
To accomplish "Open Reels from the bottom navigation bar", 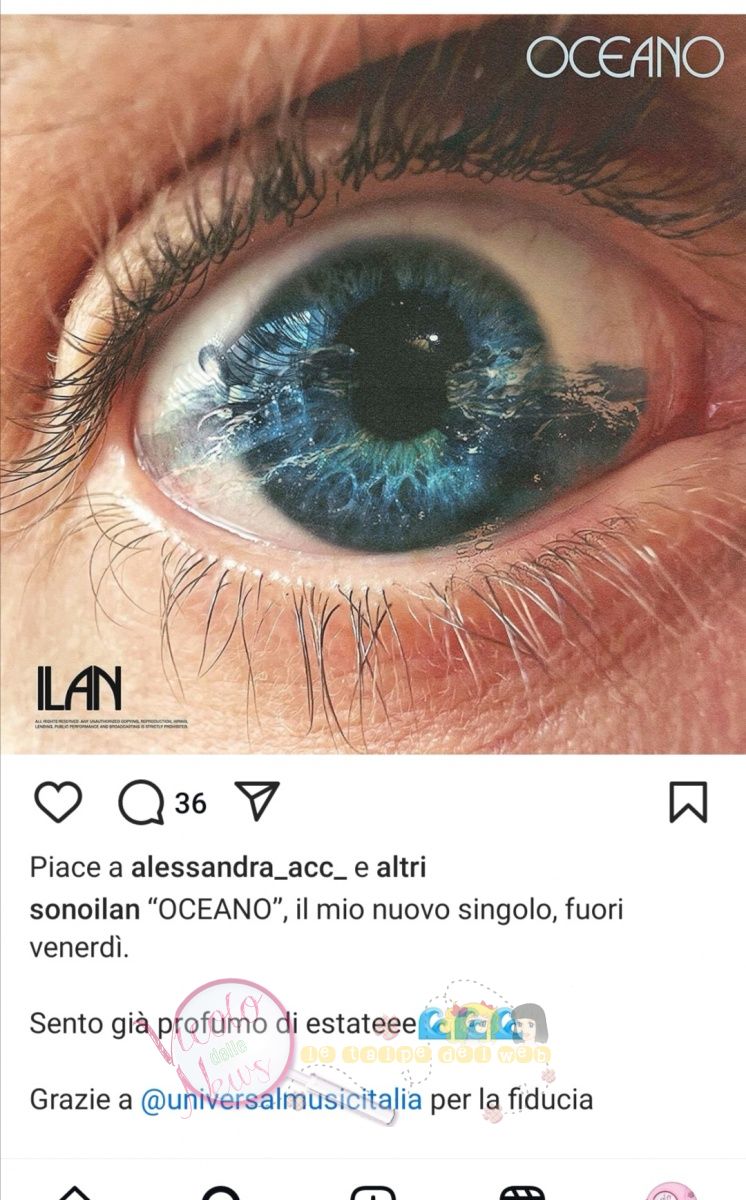I will [521, 1192].
